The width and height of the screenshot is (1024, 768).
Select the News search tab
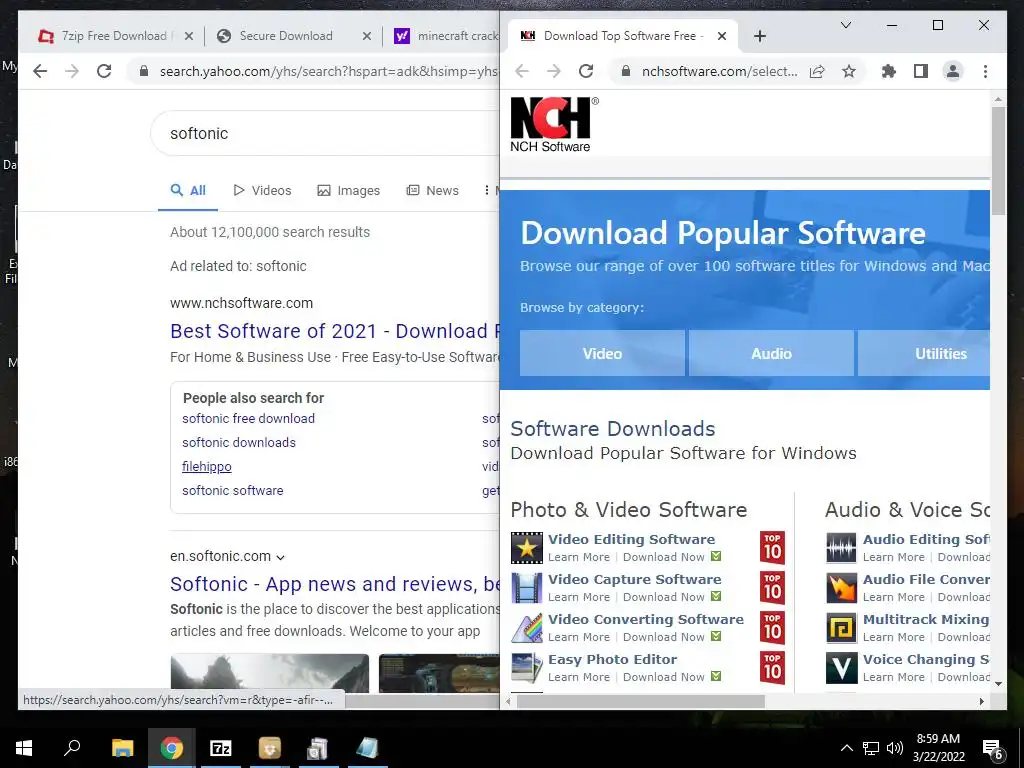(432, 190)
